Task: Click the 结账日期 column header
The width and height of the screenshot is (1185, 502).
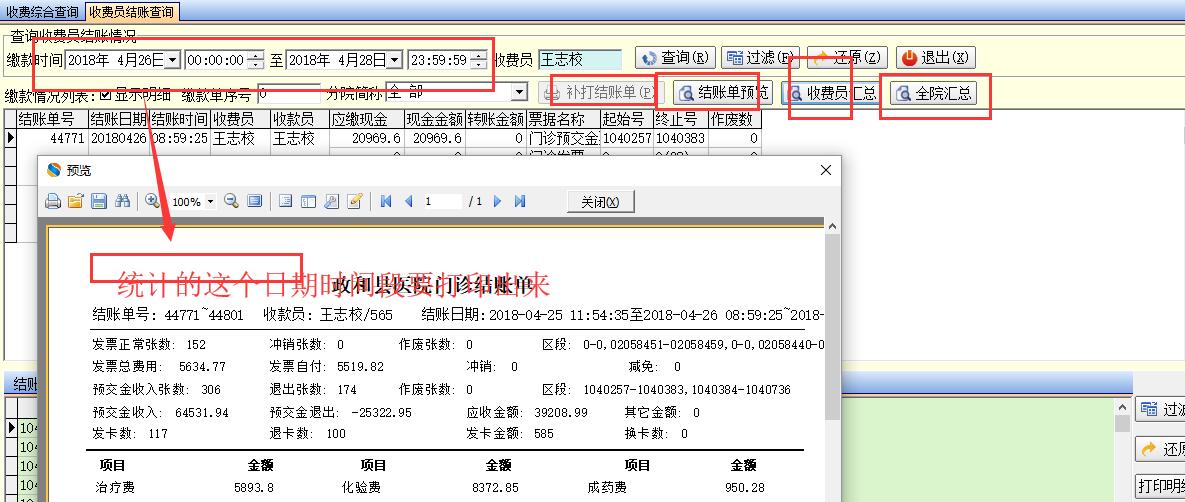Action: pyautogui.click(x=118, y=119)
